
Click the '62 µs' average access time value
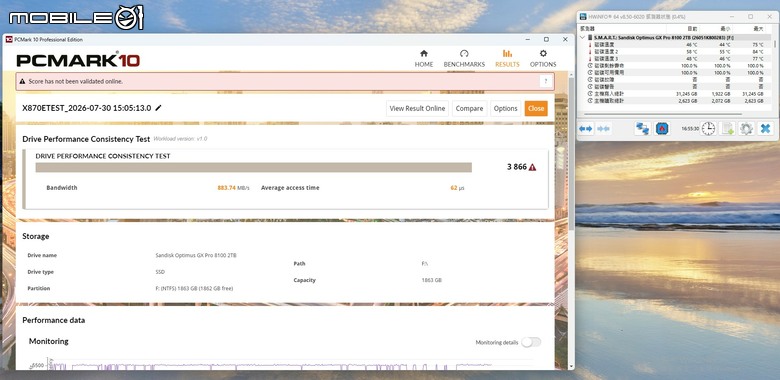click(457, 188)
